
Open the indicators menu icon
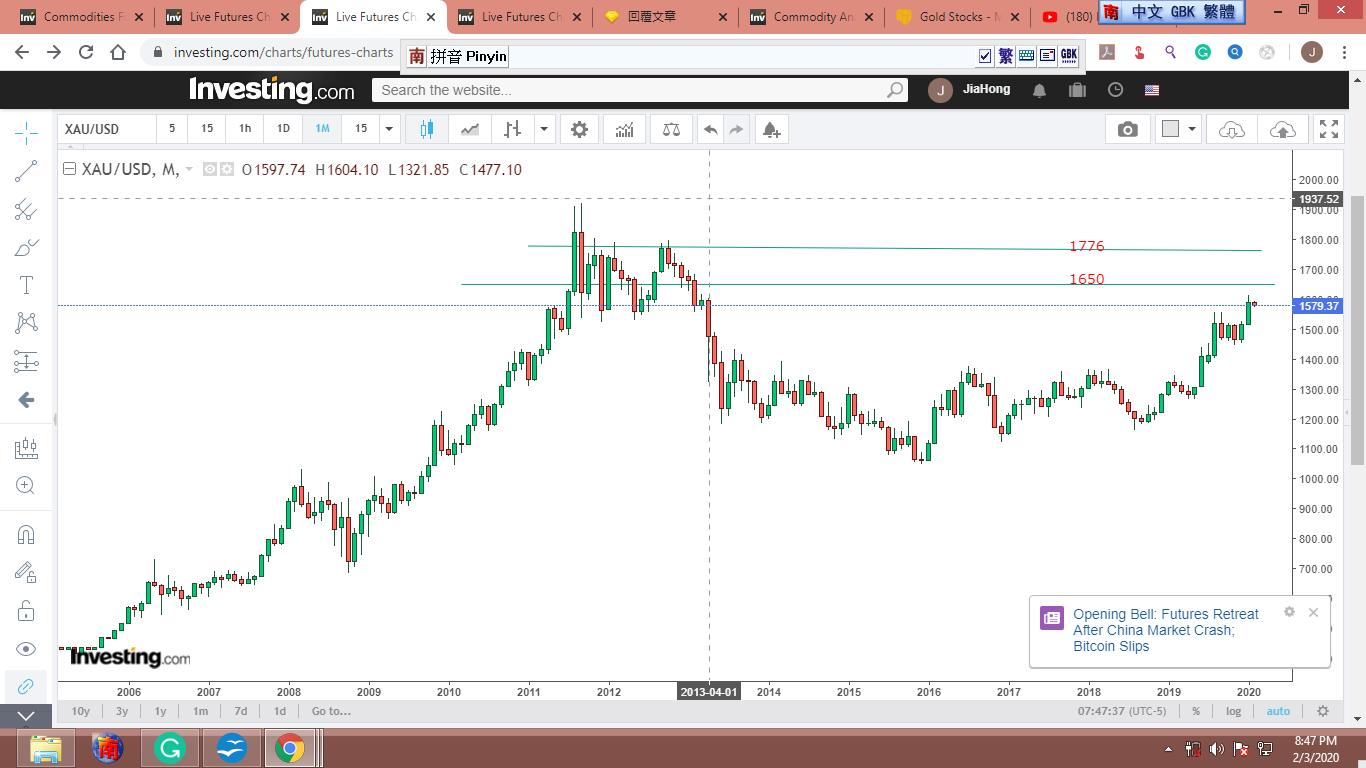tap(624, 129)
